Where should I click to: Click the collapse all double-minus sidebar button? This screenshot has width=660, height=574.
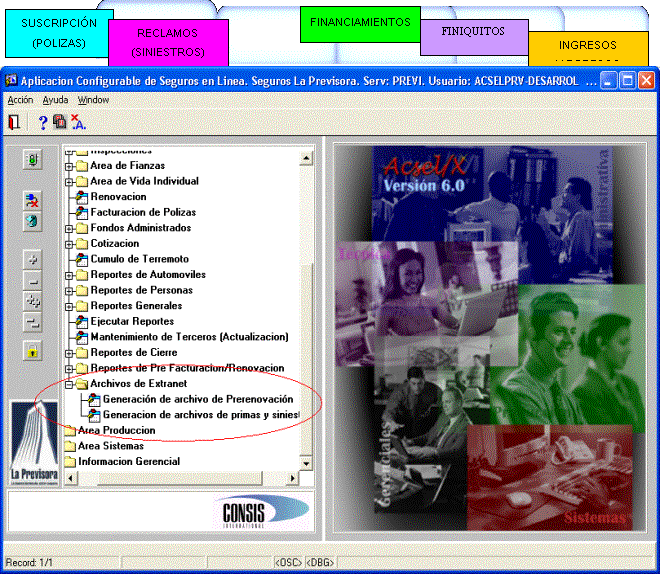point(32,322)
